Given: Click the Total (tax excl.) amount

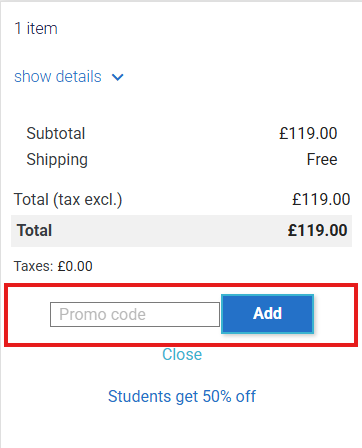Looking at the screenshot, I should coord(321,199).
